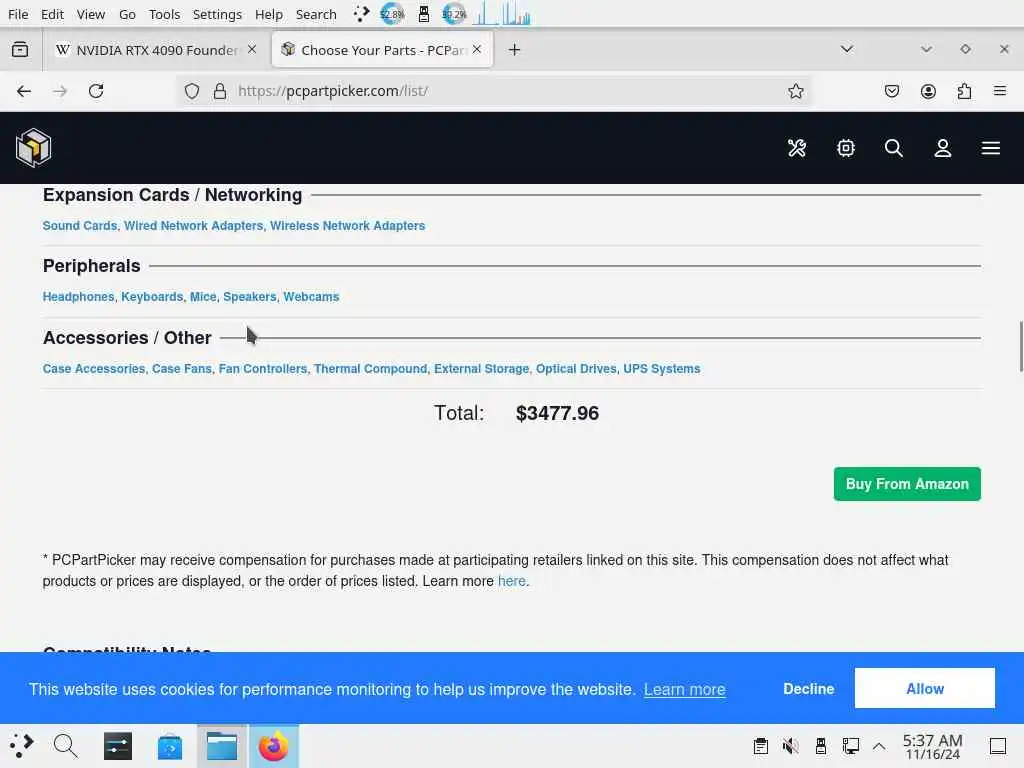Screen dimensions: 1024x768
Task: Click the PCPartPicker cube logo
Action: point(33,148)
